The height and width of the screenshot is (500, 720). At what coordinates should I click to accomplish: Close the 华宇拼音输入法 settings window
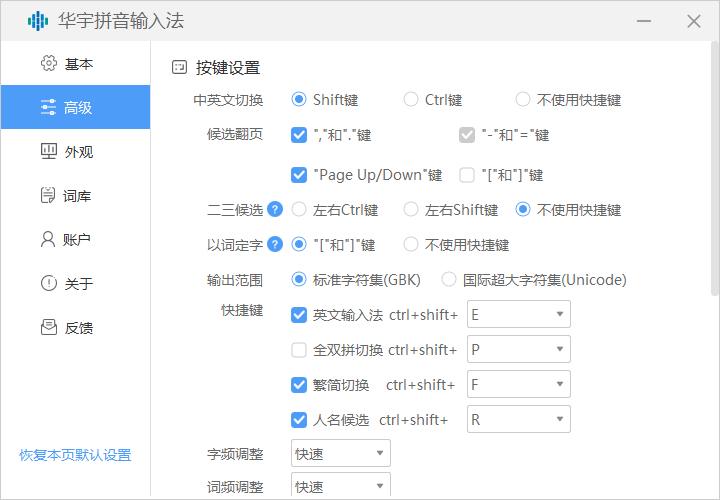point(693,21)
